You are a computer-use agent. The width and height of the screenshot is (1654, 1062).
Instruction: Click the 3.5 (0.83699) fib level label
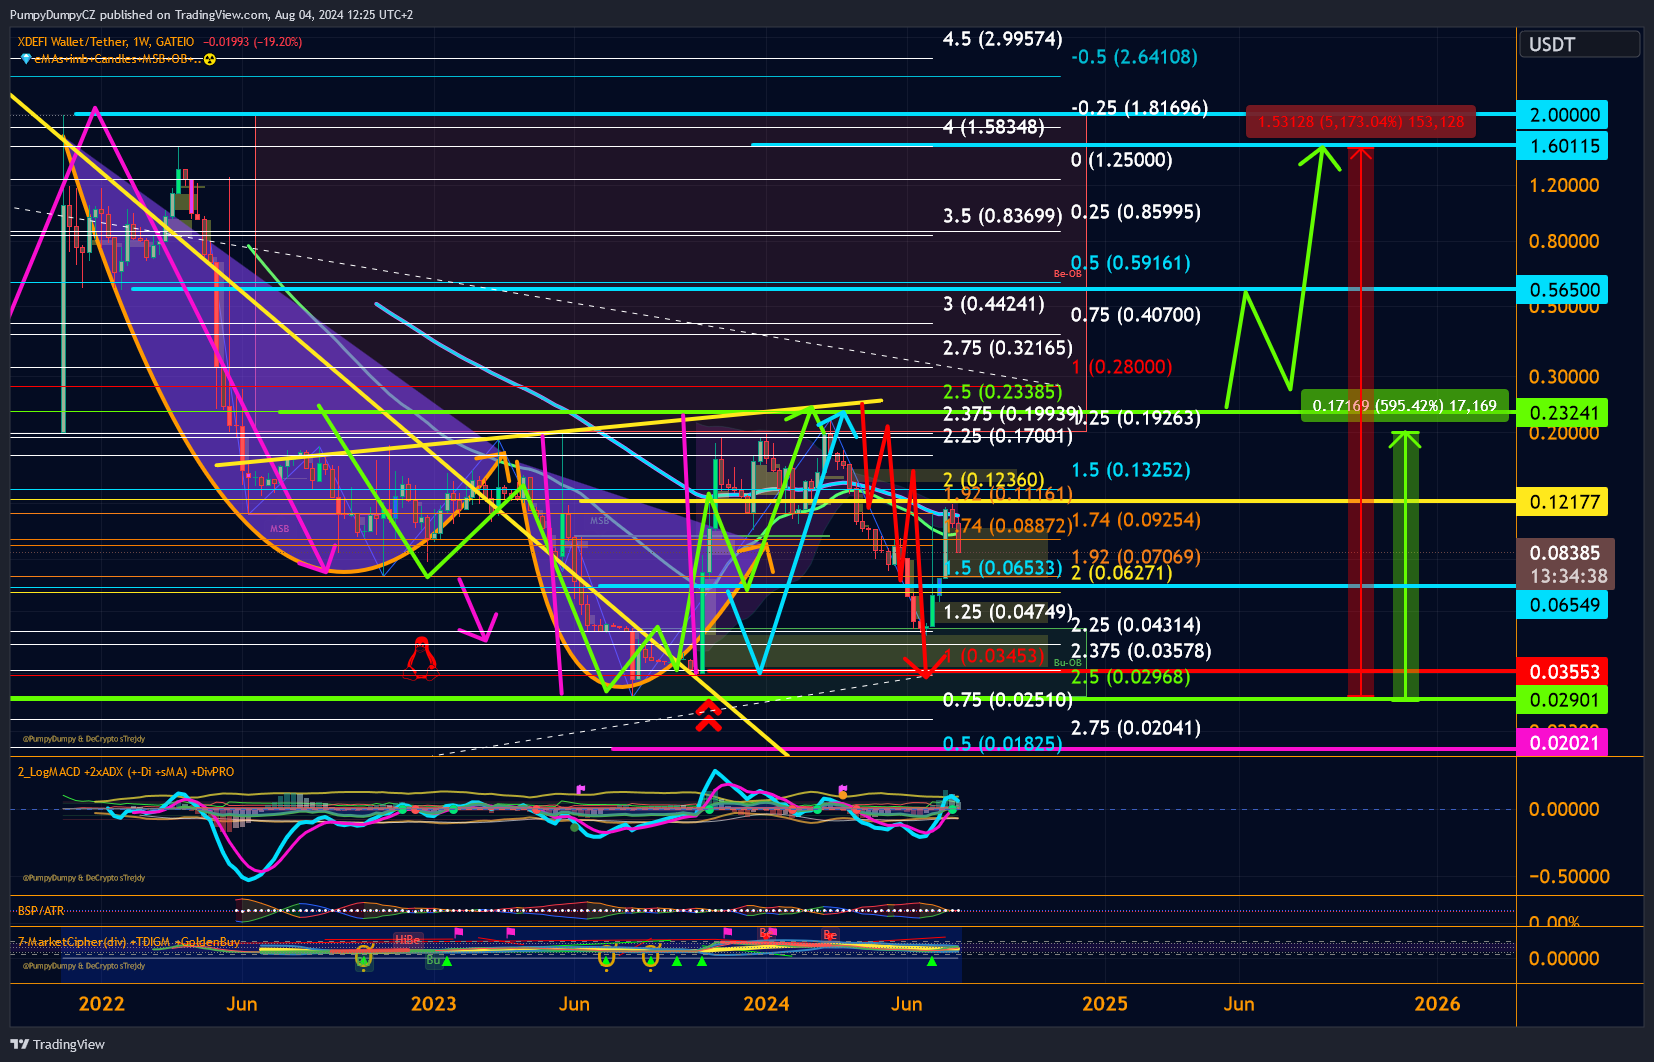1003,216
